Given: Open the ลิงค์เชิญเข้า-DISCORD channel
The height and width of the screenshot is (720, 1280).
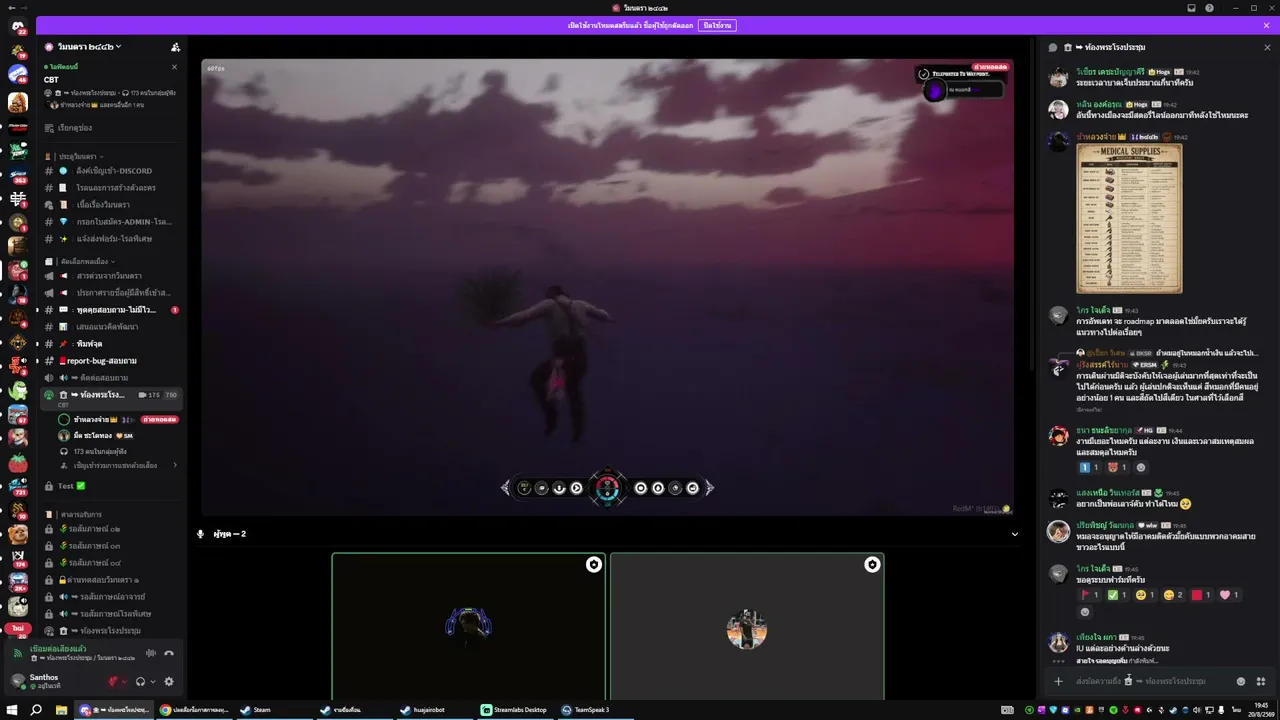Looking at the screenshot, I should [111, 171].
